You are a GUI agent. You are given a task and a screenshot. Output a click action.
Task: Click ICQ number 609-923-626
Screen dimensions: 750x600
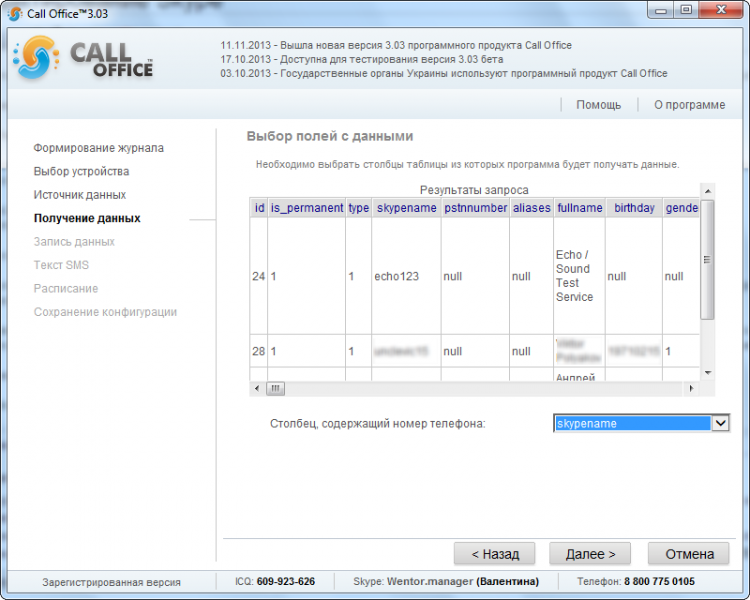tap(286, 581)
